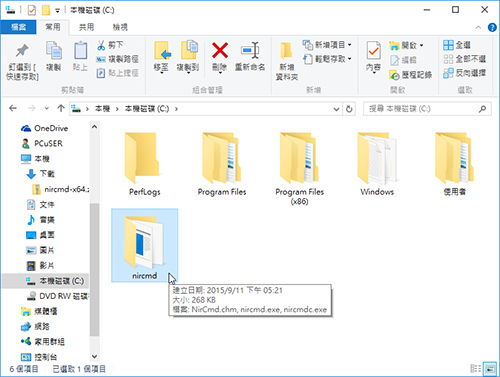500x377 pixels.
Task: Switch to large icons view in status bar
Action: point(489,368)
